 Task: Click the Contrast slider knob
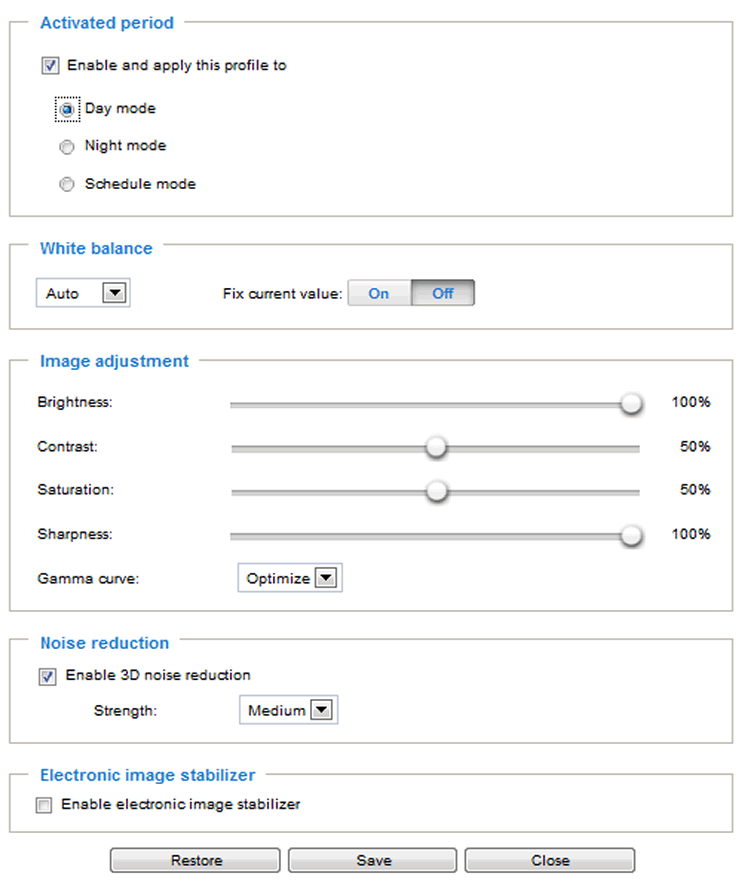[436, 447]
